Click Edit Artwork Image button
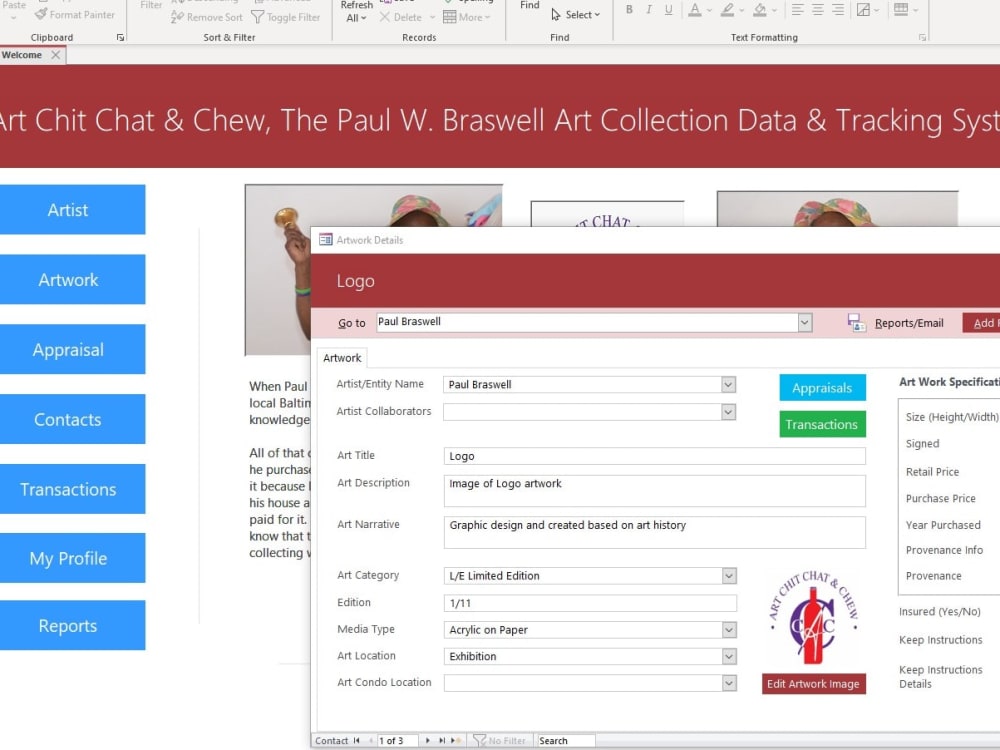 pos(813,684)
